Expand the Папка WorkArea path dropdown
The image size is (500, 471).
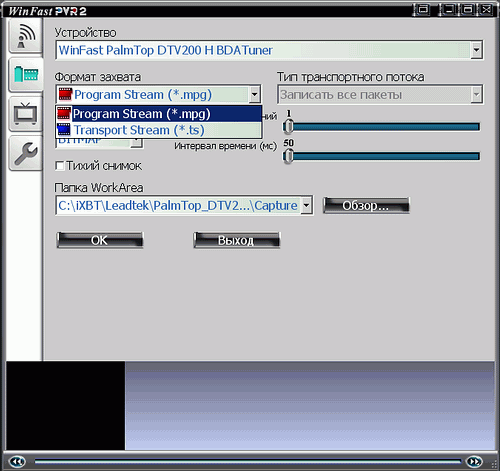306,205
